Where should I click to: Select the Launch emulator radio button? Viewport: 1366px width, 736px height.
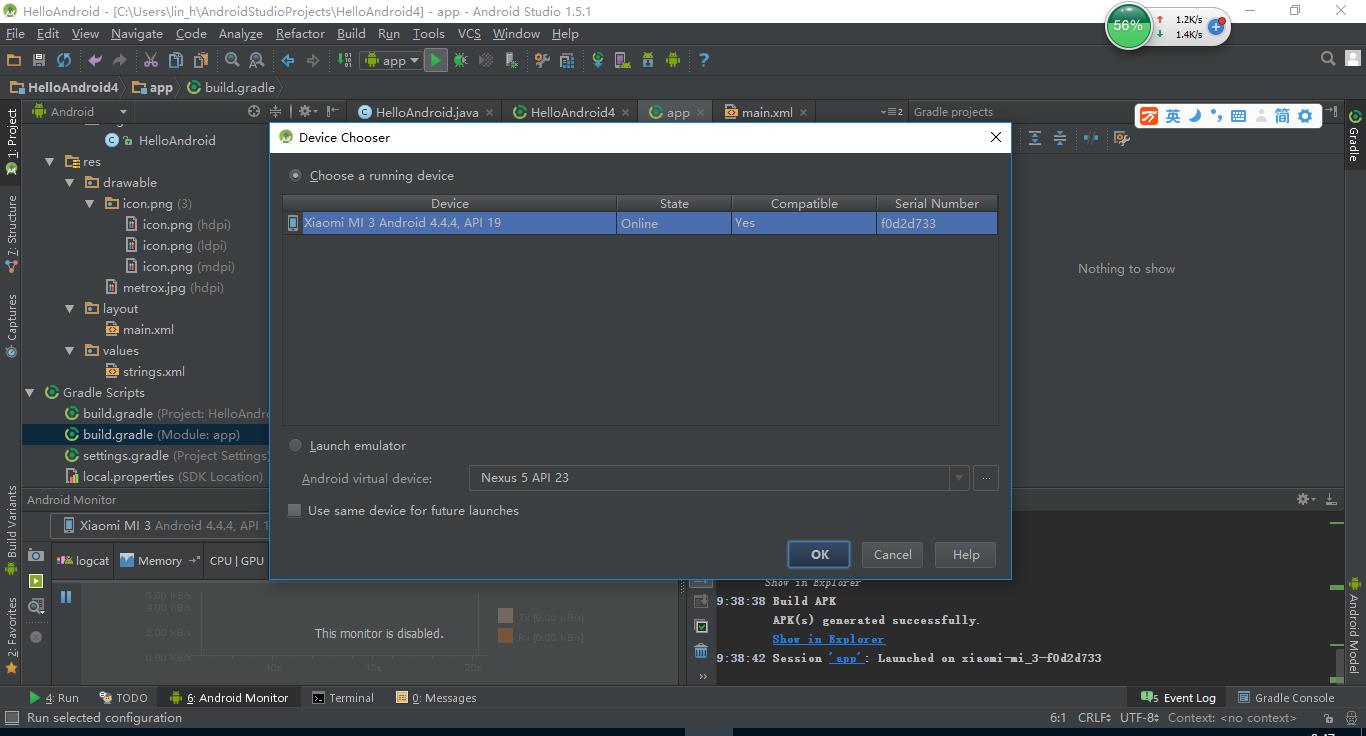click(x=295, y=445)
